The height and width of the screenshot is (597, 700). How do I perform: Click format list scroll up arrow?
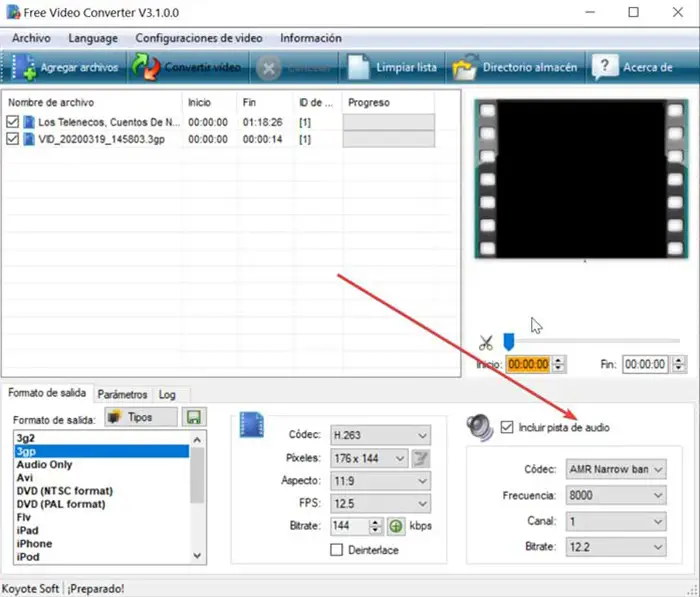[x=197, y=440]
